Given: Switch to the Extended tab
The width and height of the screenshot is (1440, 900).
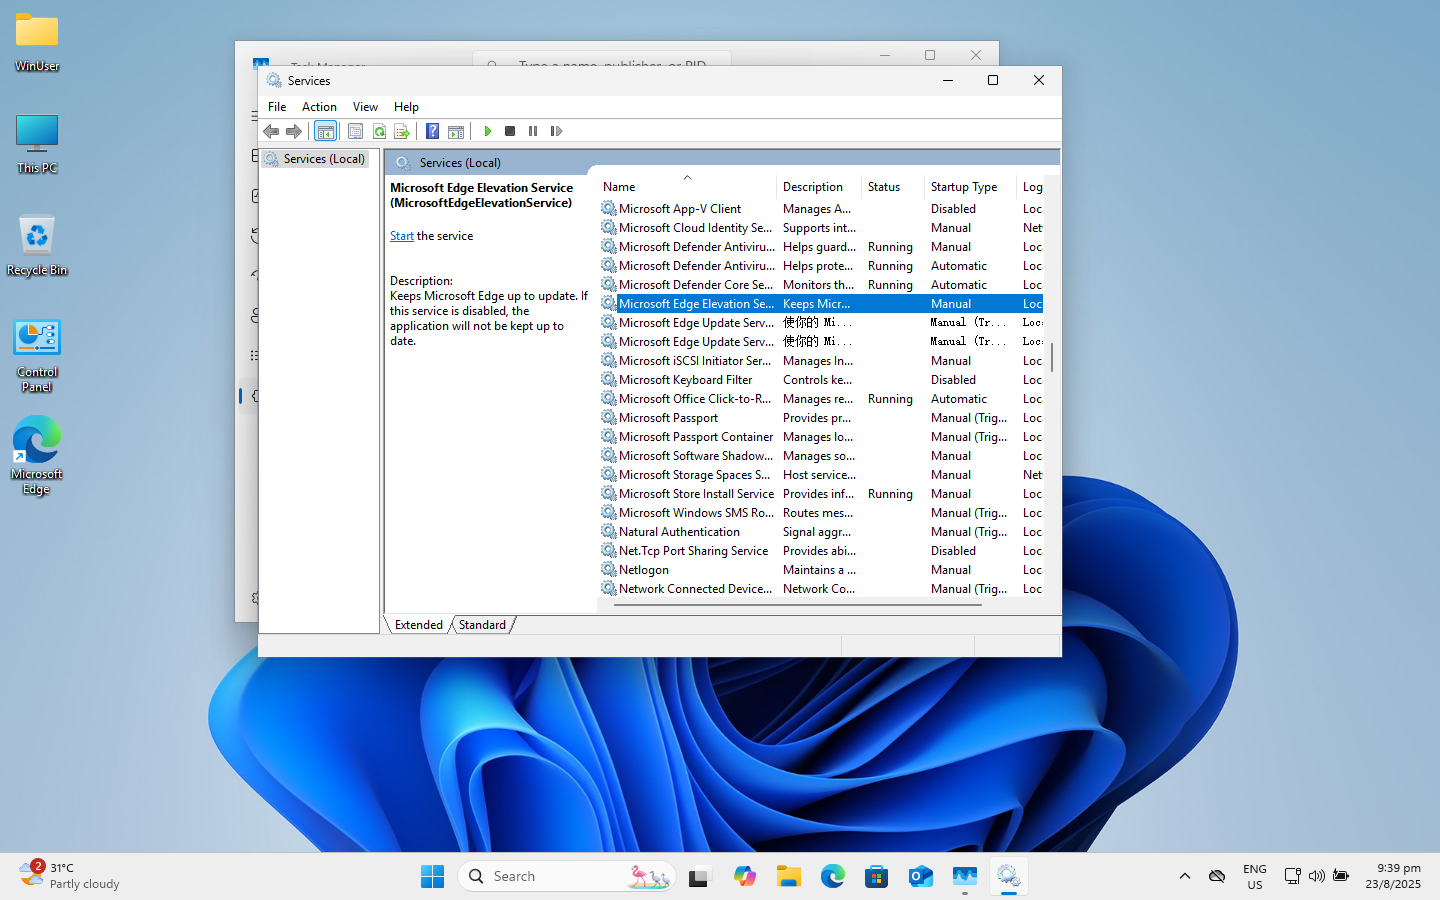Looking at the screenshot, I should coord(418,625).
